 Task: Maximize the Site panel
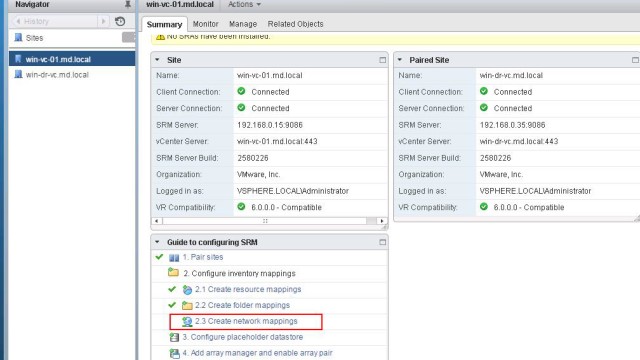coord(382,60)
